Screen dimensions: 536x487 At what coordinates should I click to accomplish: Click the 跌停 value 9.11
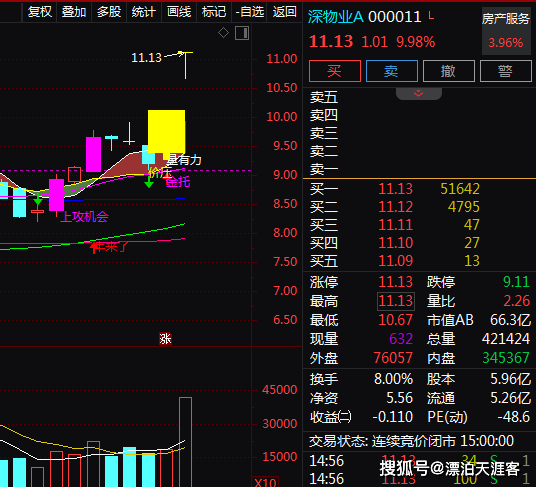point(516,282)
